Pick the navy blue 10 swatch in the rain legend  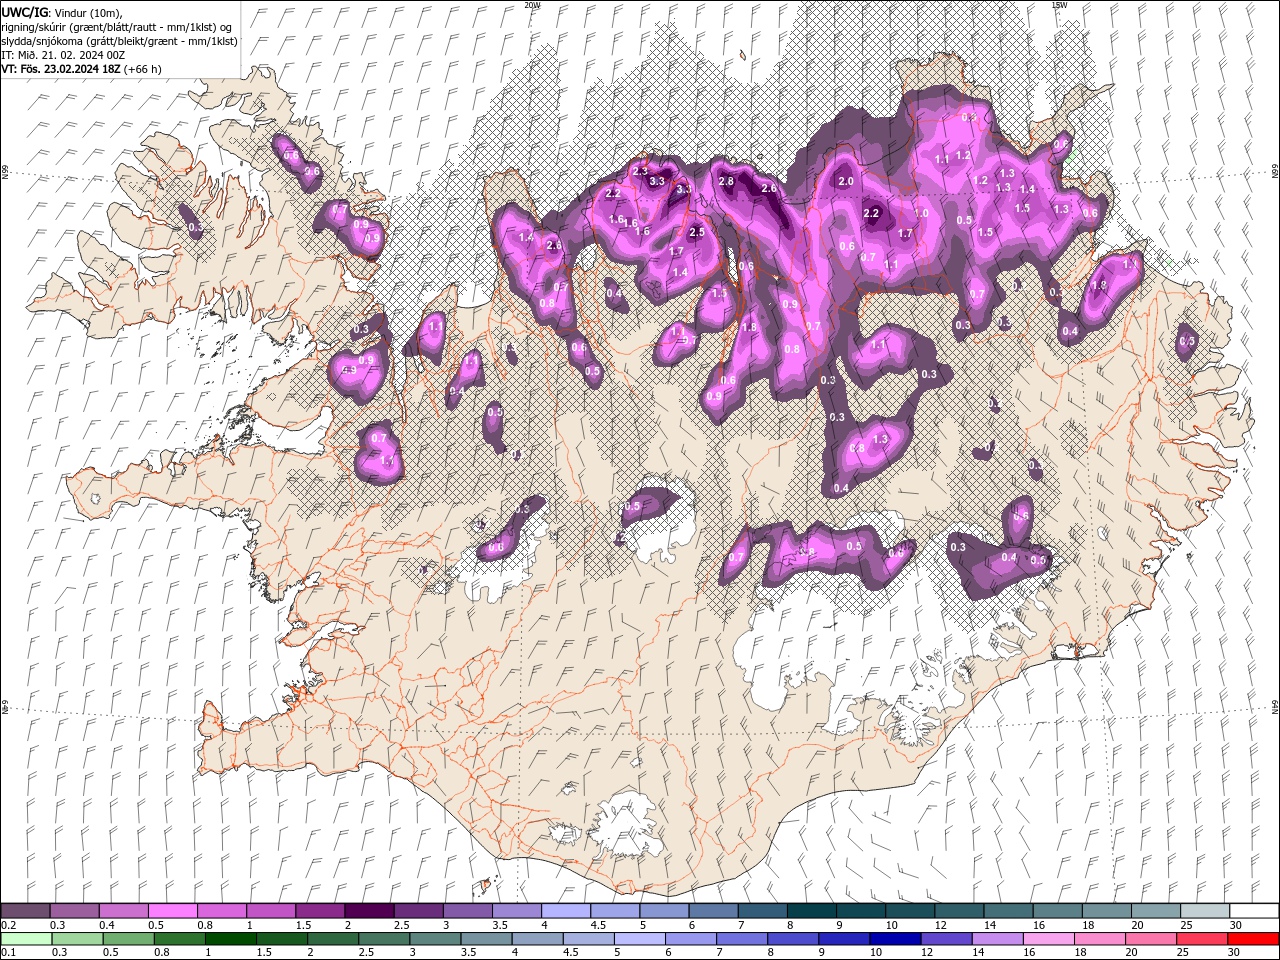894,939
